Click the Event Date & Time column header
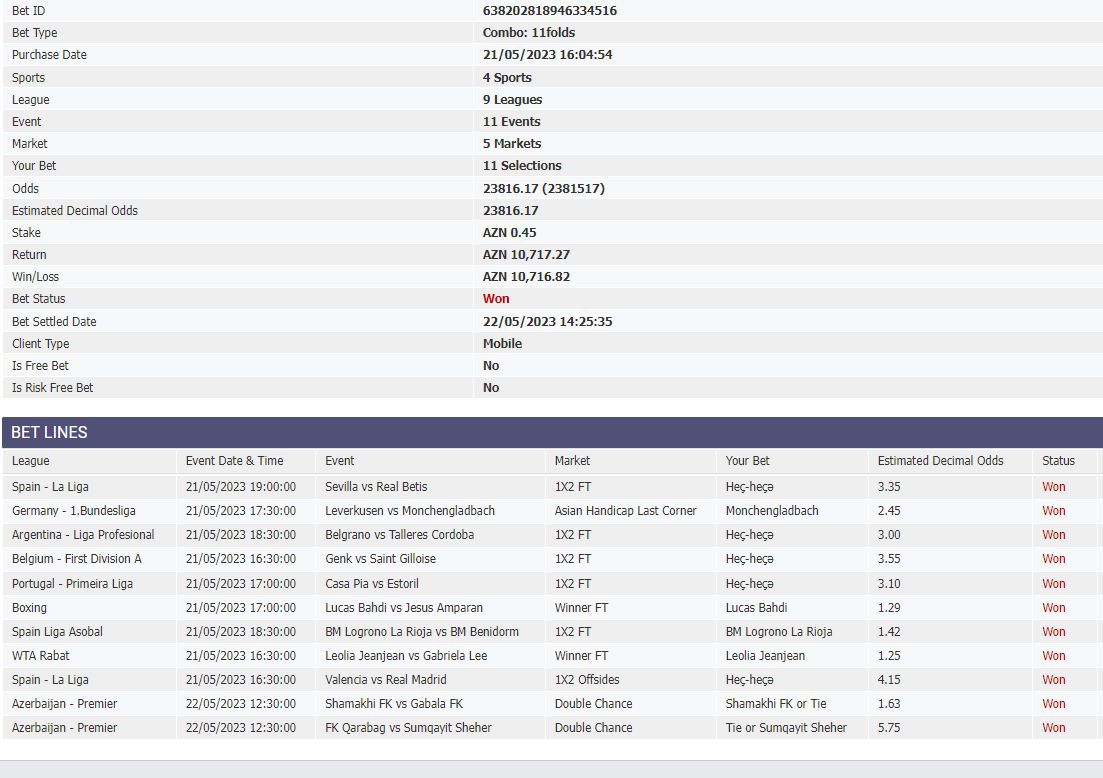 click(234, 461)
